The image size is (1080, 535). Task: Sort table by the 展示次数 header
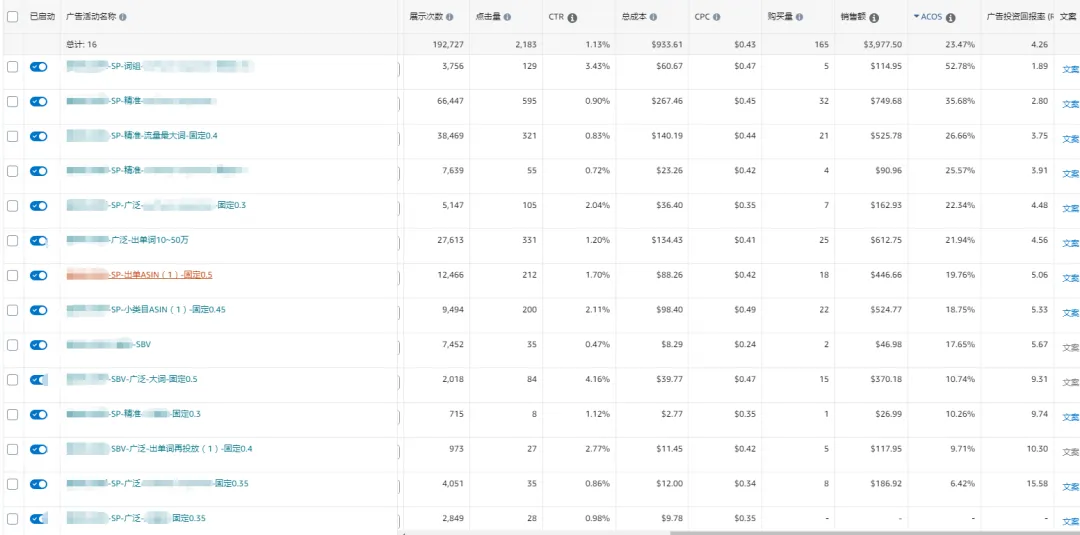click(426, 17)
